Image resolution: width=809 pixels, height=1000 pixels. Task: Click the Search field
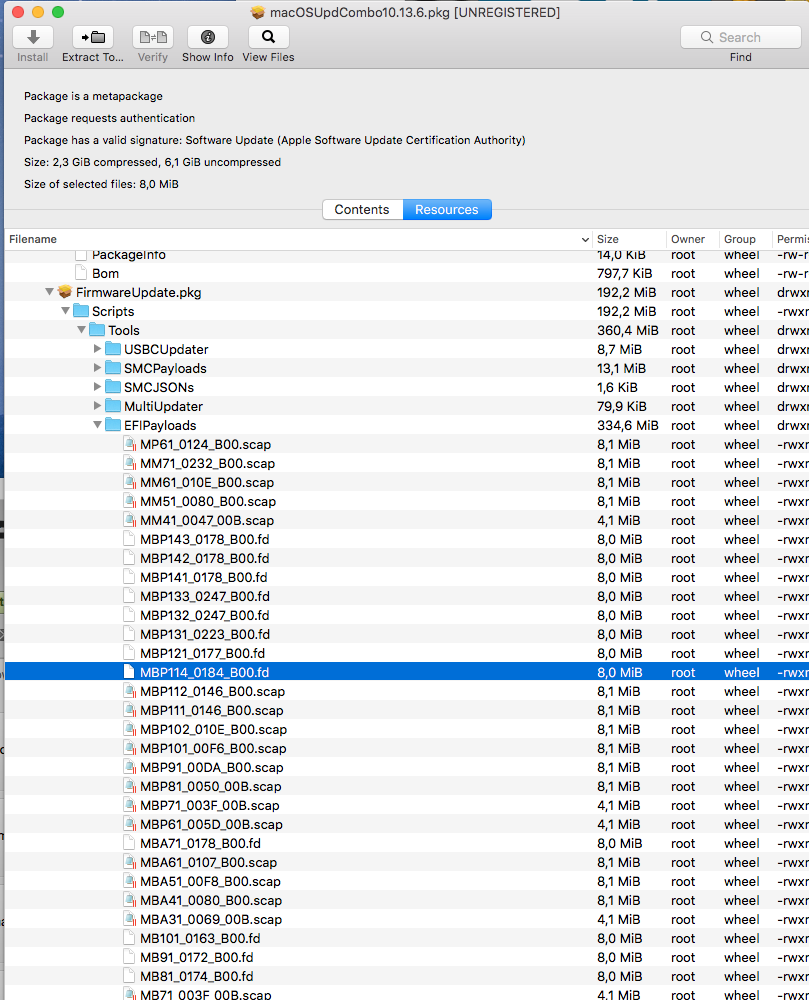[740, 37]
